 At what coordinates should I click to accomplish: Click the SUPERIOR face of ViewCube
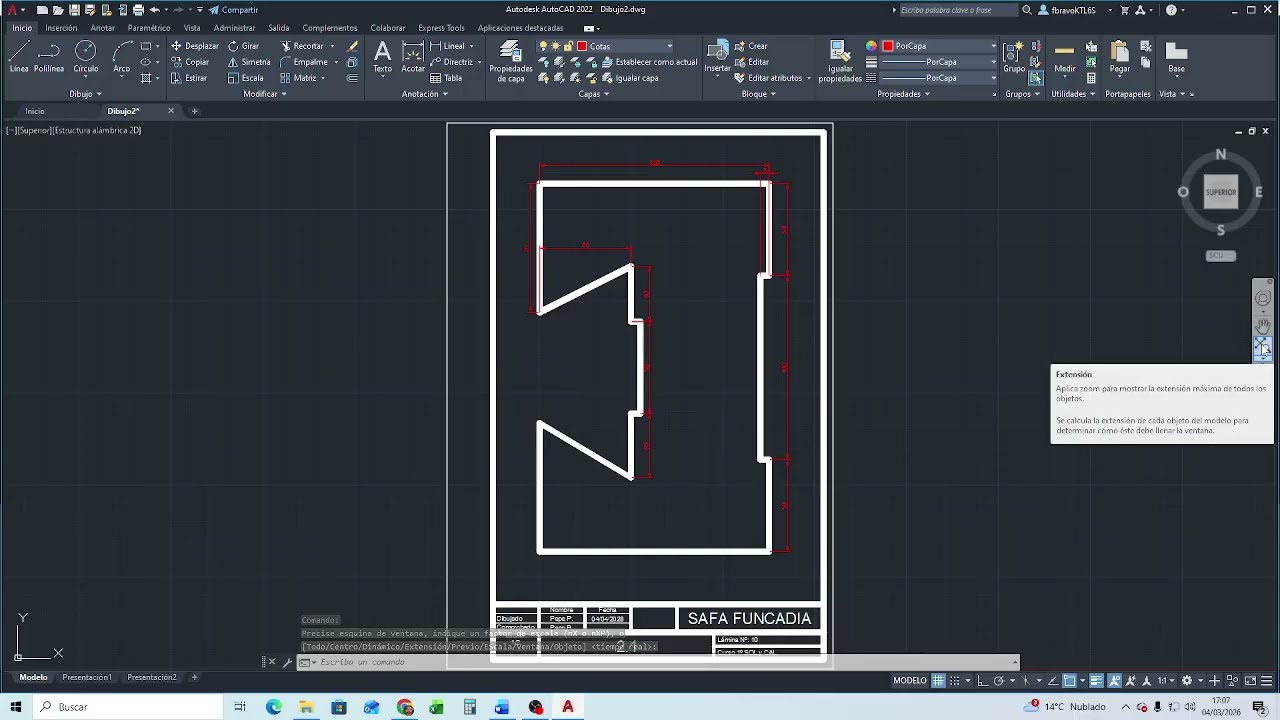pos(1221,192)
